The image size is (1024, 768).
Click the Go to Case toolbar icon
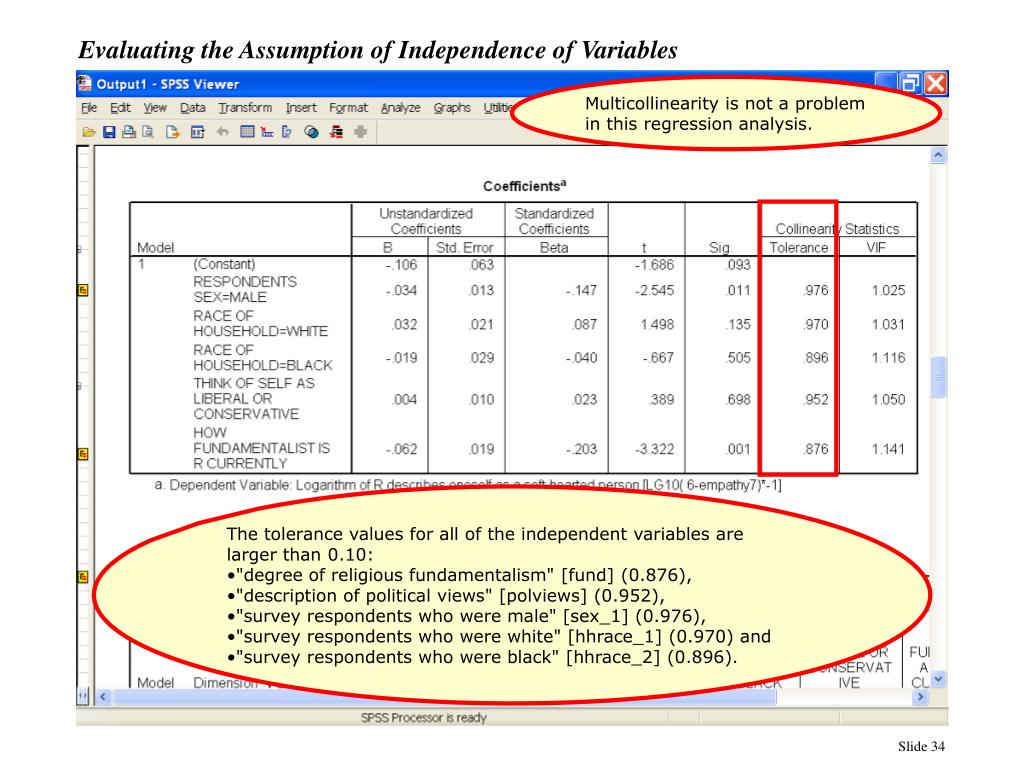pyautogui.click(x=266, y=132)
